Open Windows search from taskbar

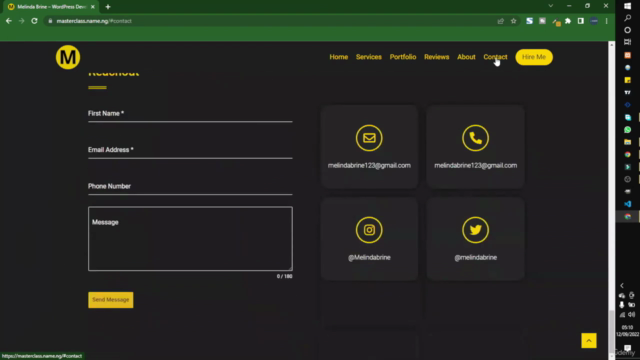[627, 18]
